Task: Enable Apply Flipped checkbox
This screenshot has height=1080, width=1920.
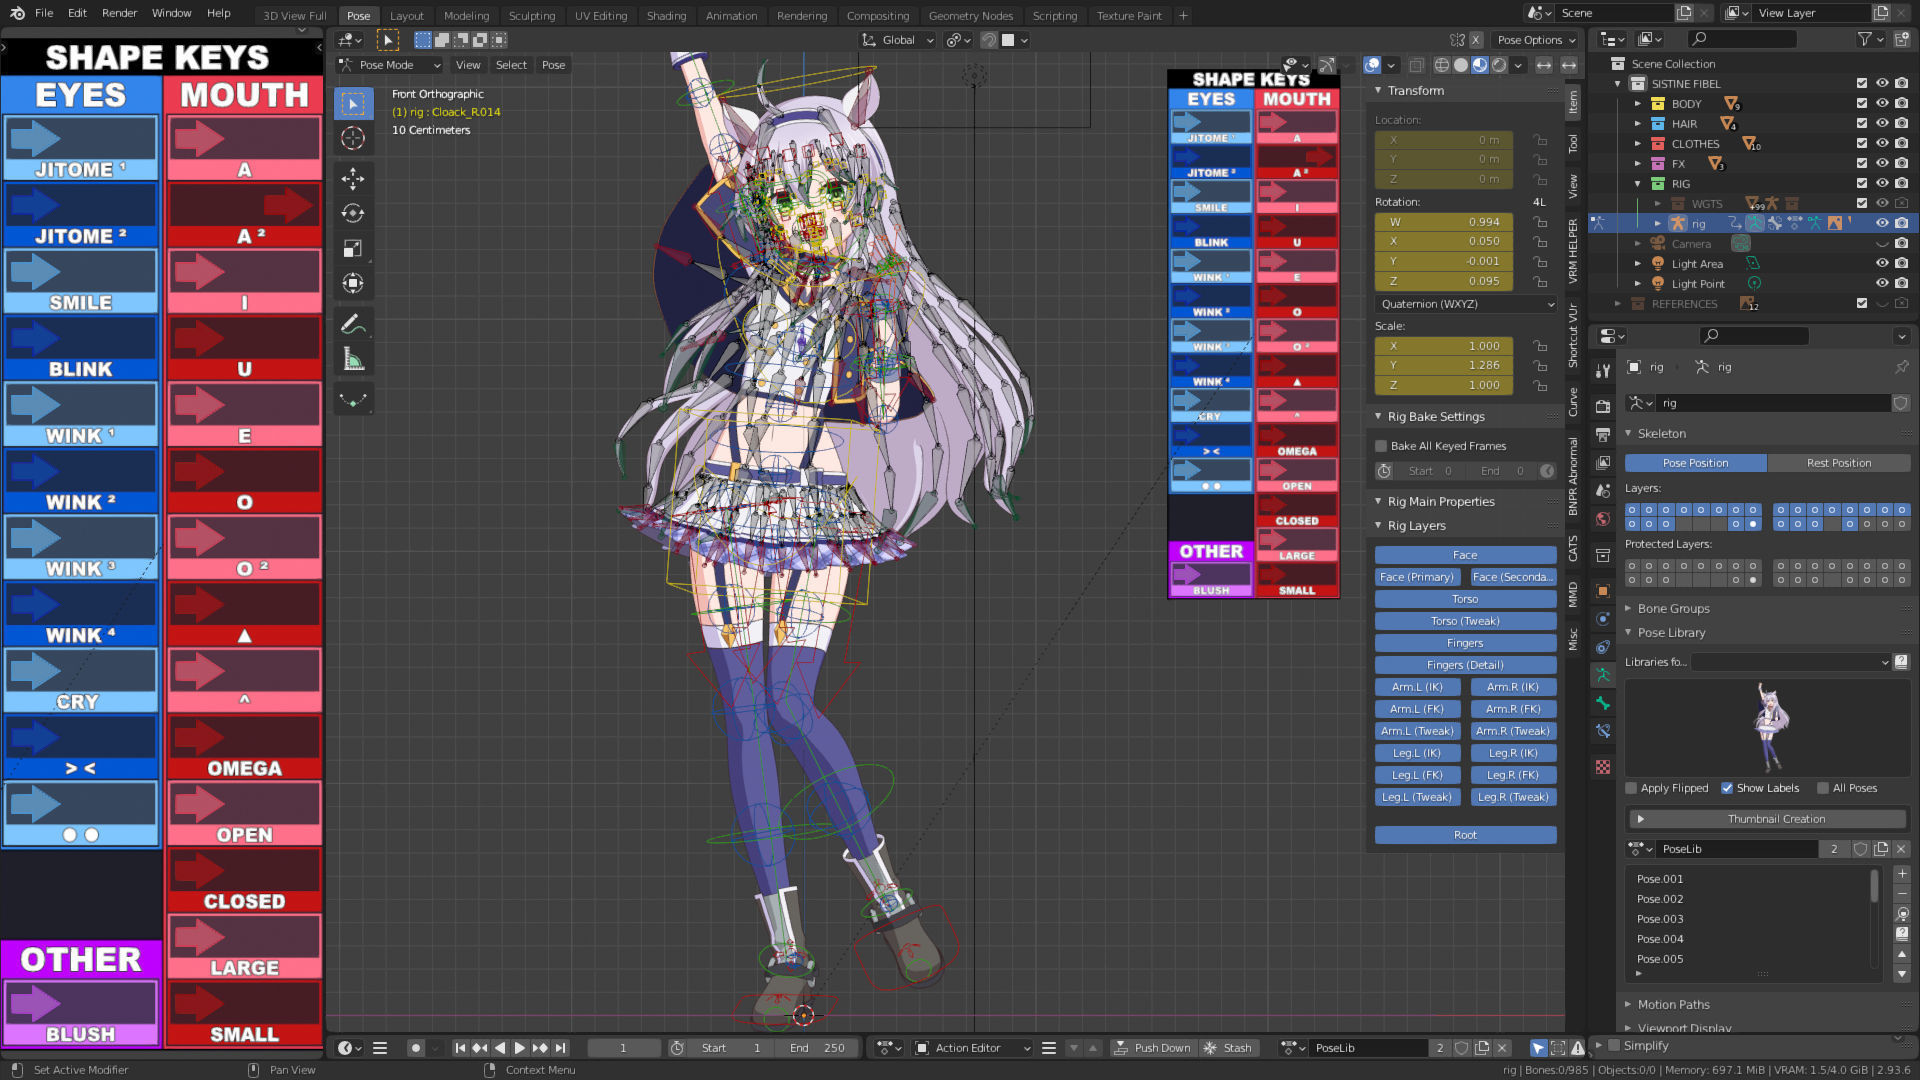Action: click(x=1631, y=788)
